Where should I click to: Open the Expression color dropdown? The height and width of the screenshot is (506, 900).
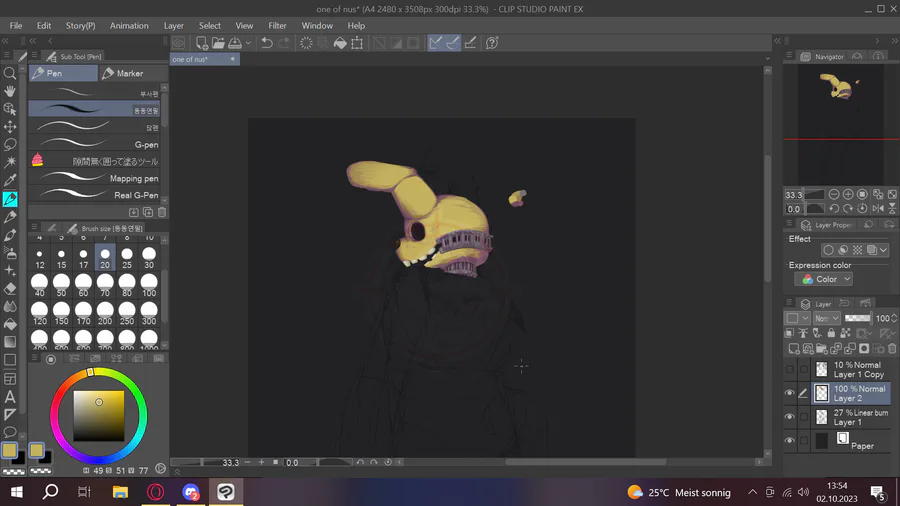pyautogui.click(x=824, y=279)
